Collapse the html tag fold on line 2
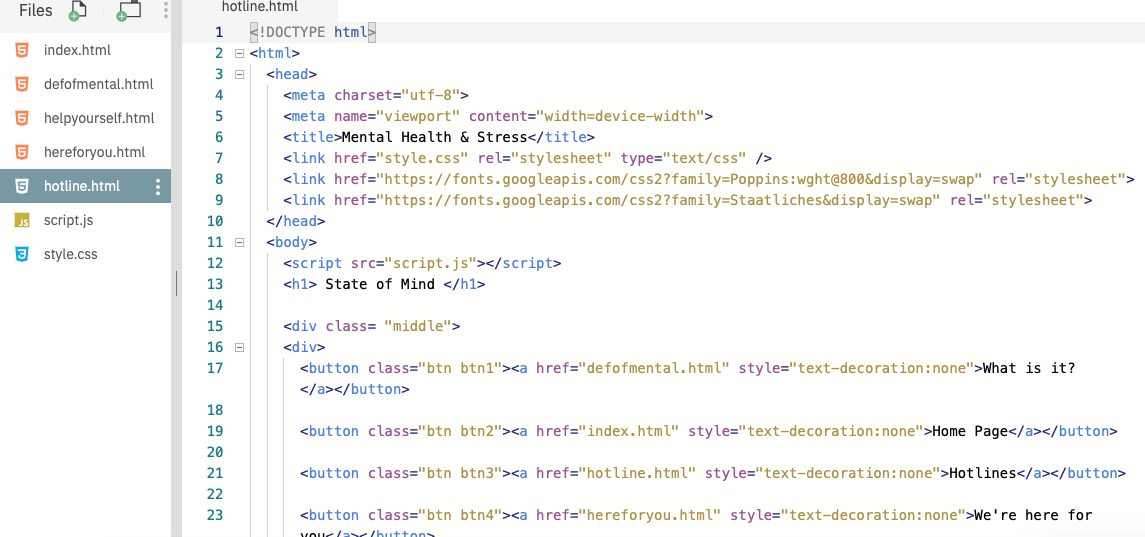The image size is (1145, 537). click(238, 53)
